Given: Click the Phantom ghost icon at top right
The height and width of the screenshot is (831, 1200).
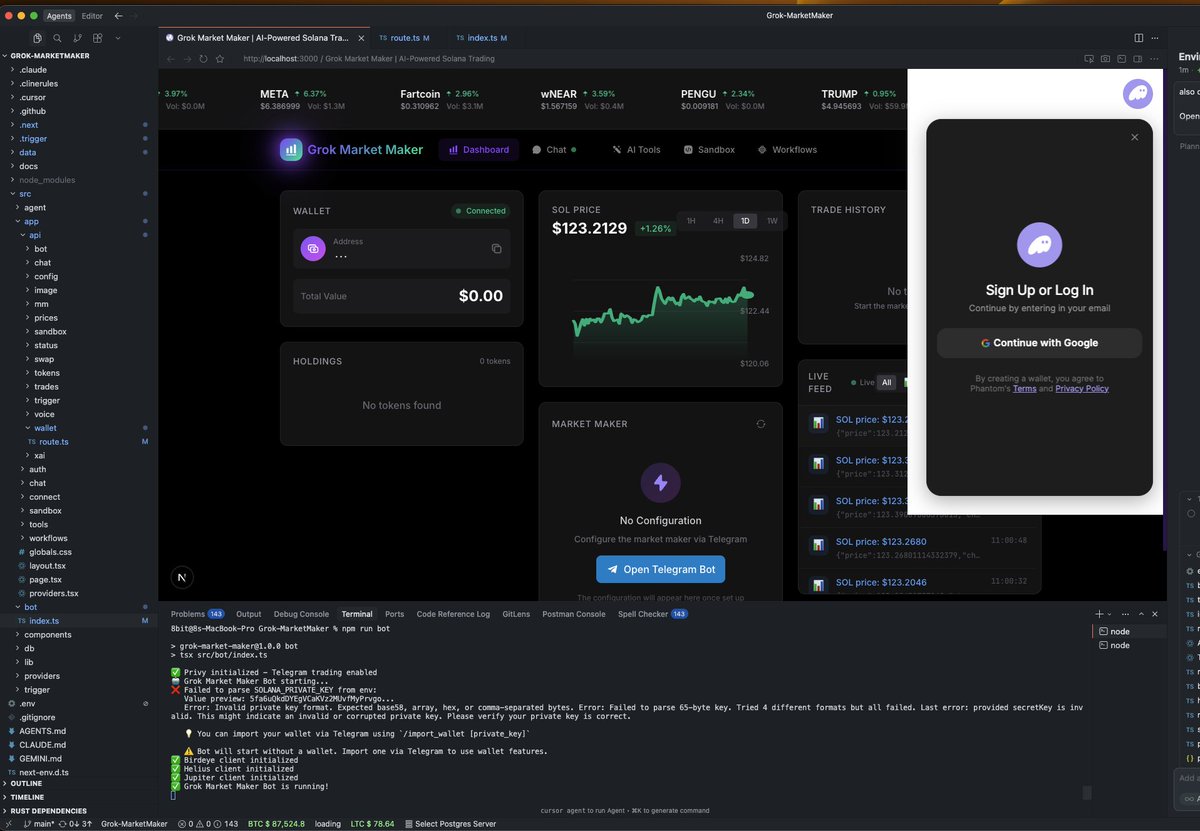Looking at the screenshot, I should tap(1137, 94).
